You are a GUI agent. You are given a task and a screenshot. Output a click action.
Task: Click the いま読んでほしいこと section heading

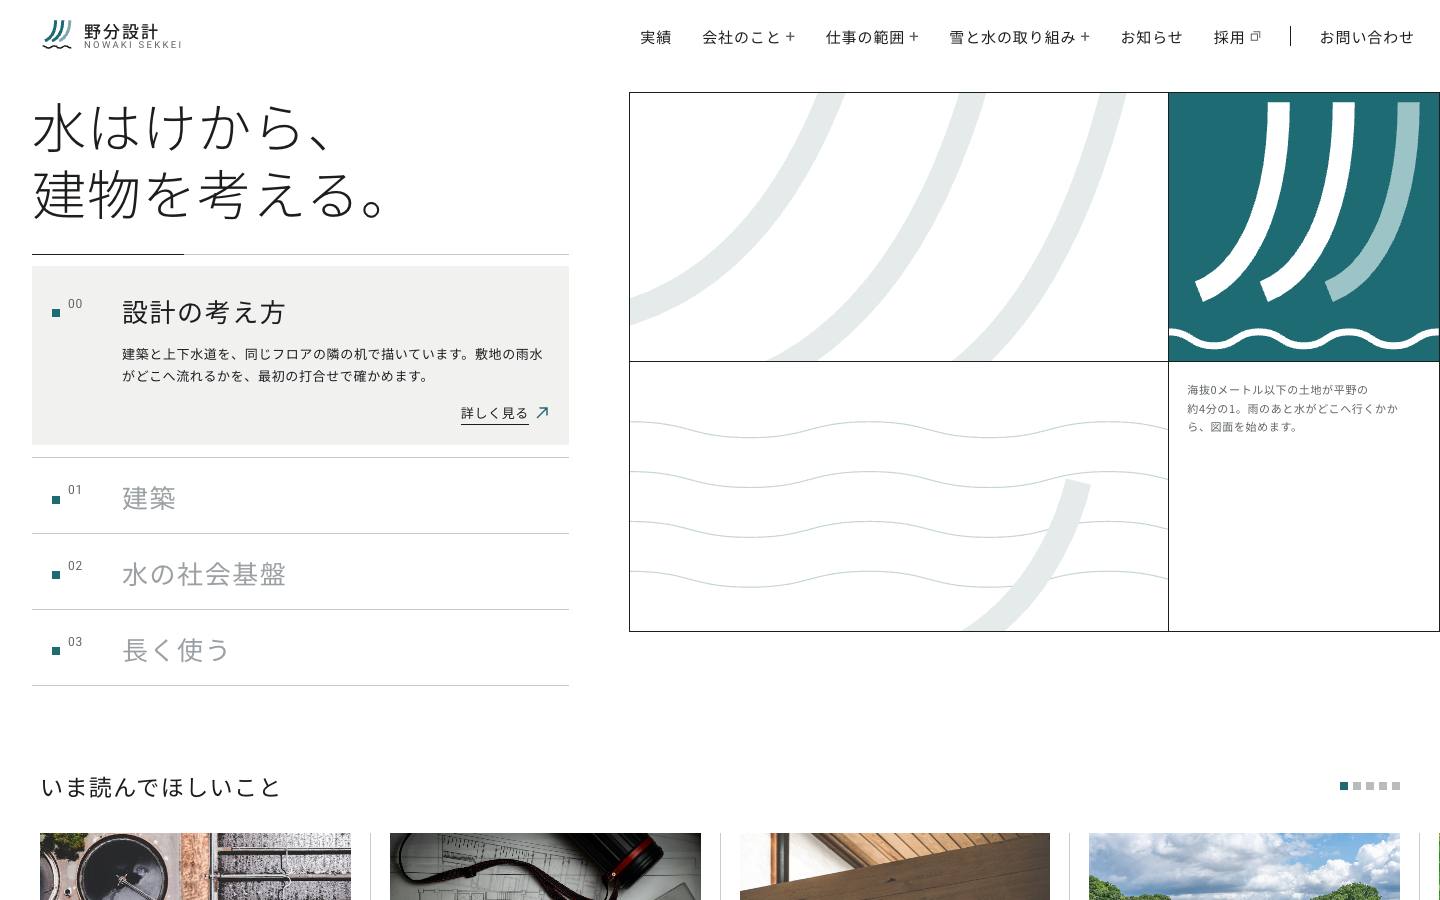(x=161, y=788)
